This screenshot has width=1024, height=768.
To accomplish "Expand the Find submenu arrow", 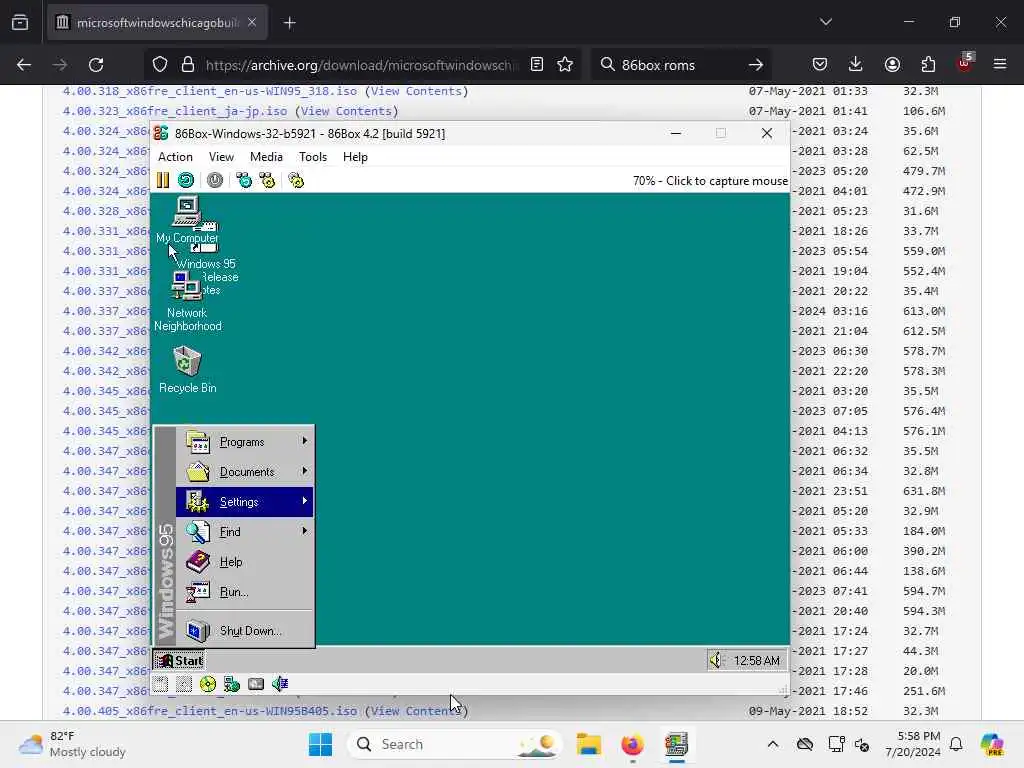I will [304, 531].
